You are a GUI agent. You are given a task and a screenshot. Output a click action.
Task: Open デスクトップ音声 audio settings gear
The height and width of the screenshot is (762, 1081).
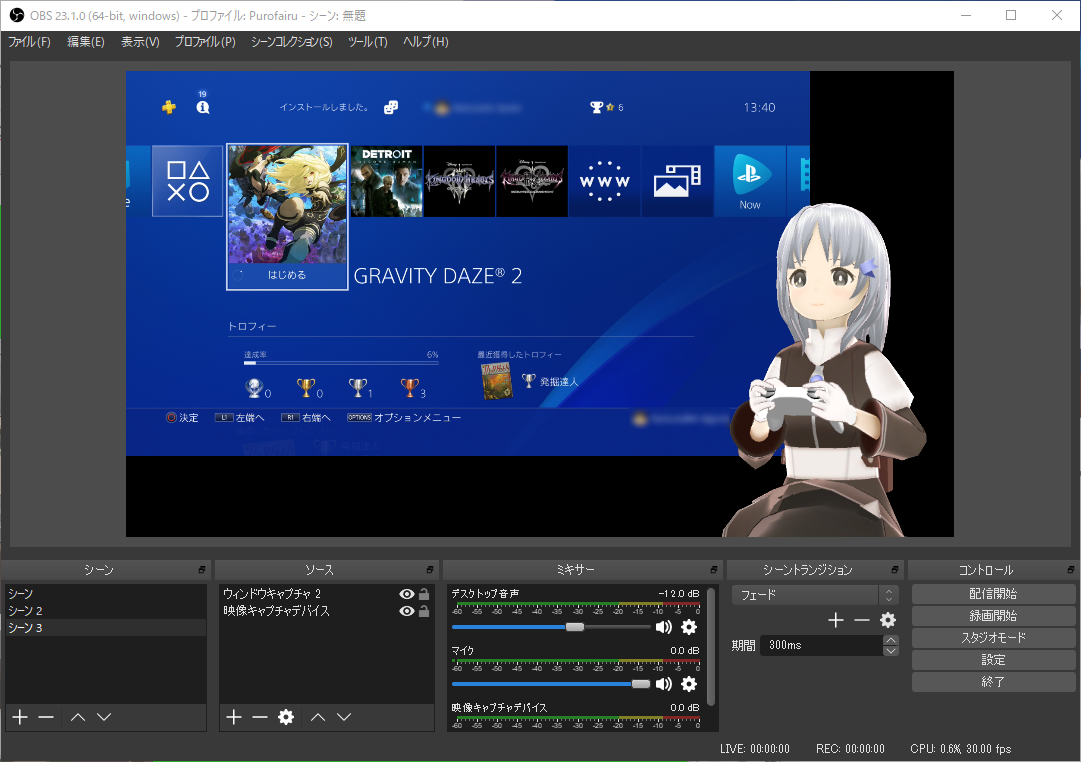(x=689, y=627)
